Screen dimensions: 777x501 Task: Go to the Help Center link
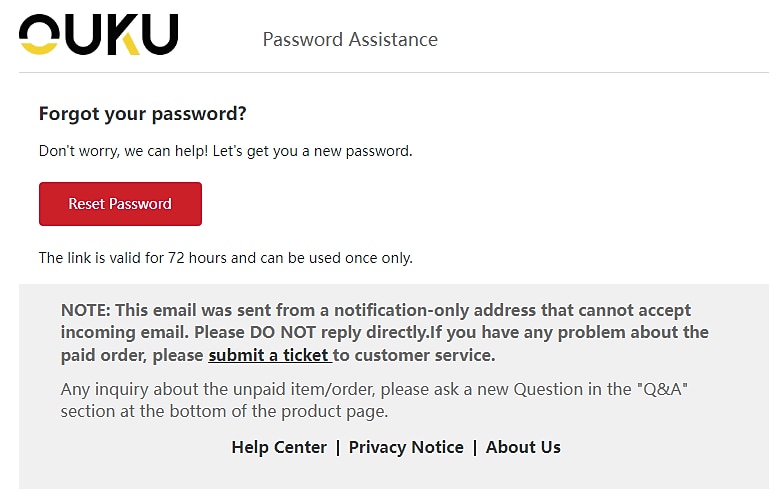(279, 447)
